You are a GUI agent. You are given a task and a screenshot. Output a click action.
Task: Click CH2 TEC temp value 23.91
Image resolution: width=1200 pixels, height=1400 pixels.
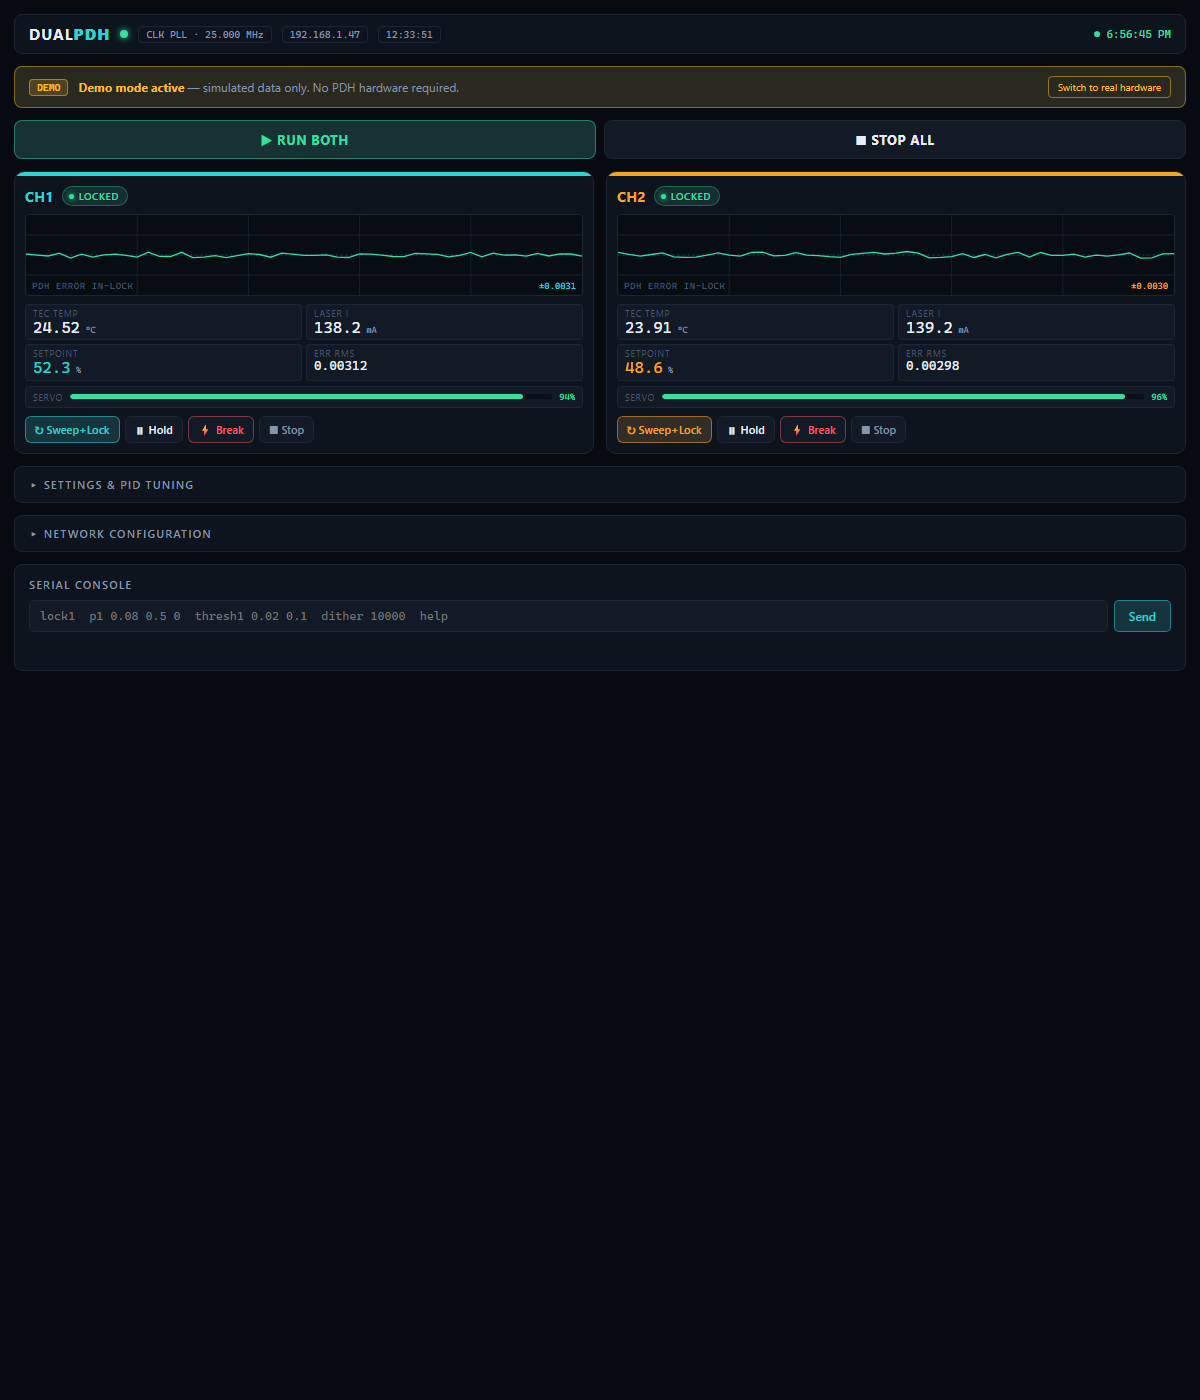click(x=648, y=328)
